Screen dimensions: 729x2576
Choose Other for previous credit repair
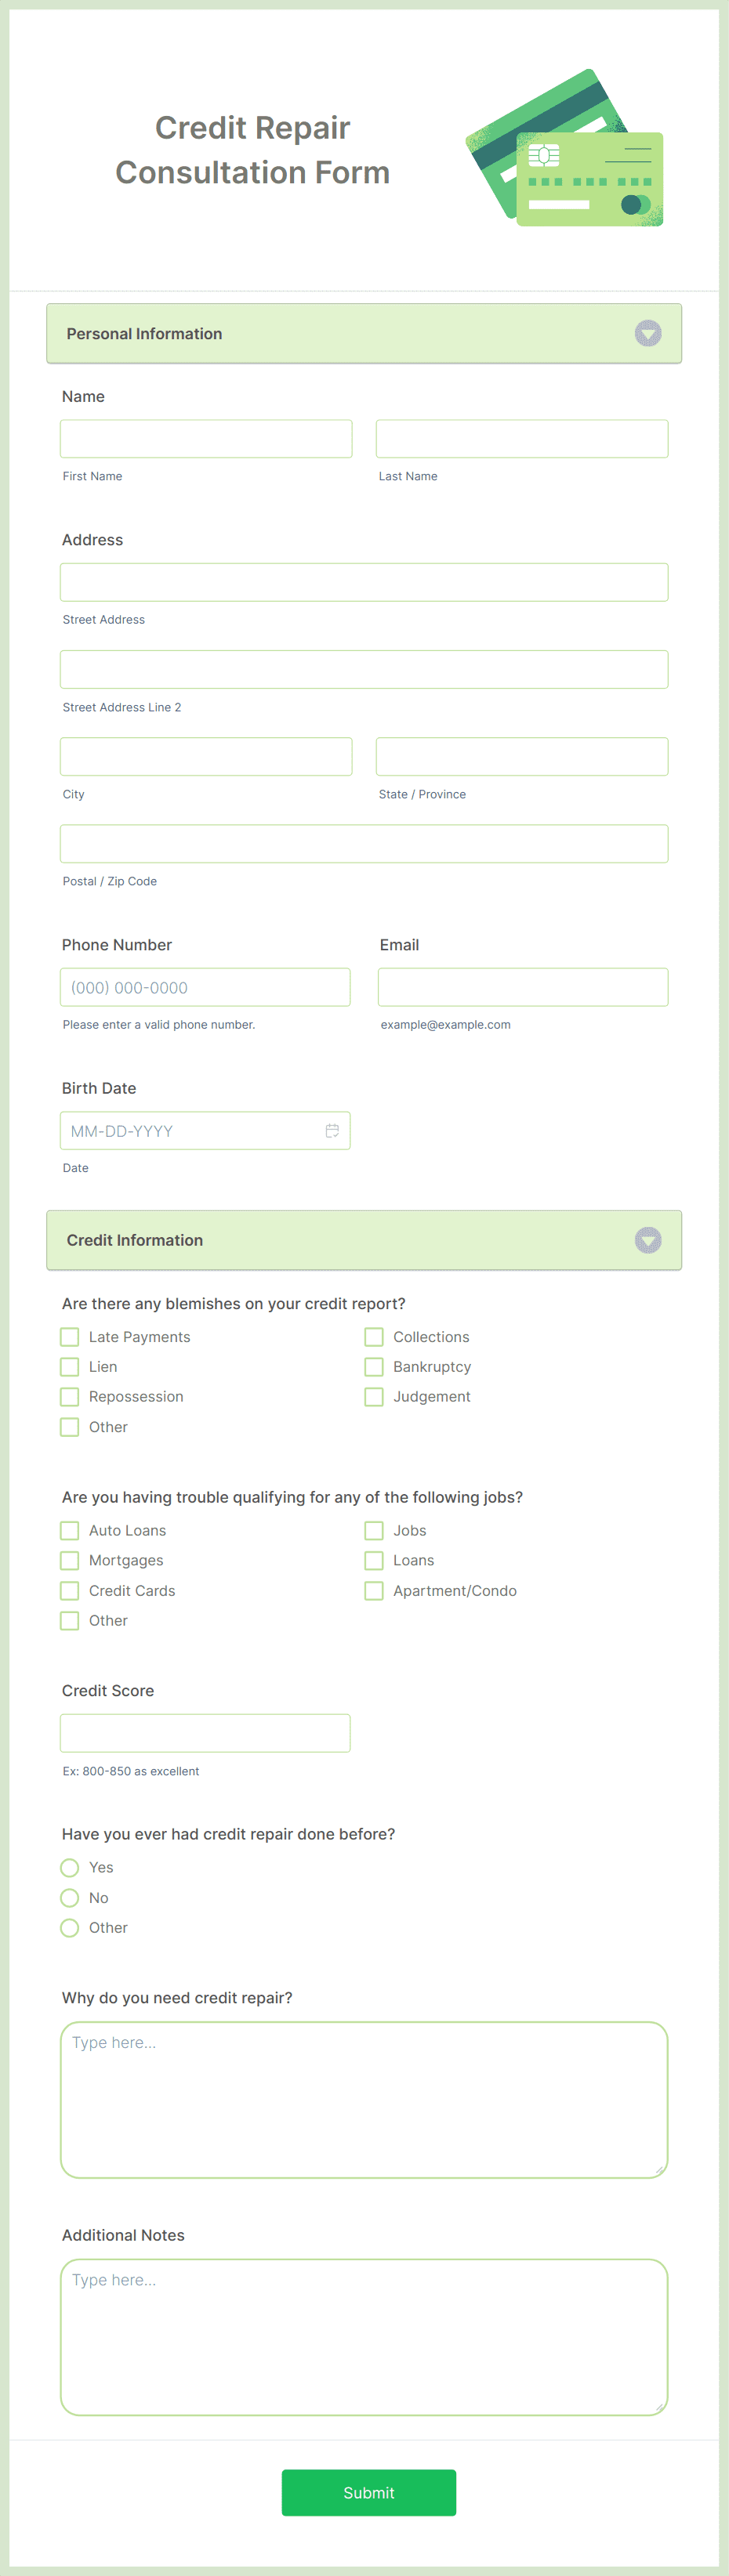coord(69,1927)
